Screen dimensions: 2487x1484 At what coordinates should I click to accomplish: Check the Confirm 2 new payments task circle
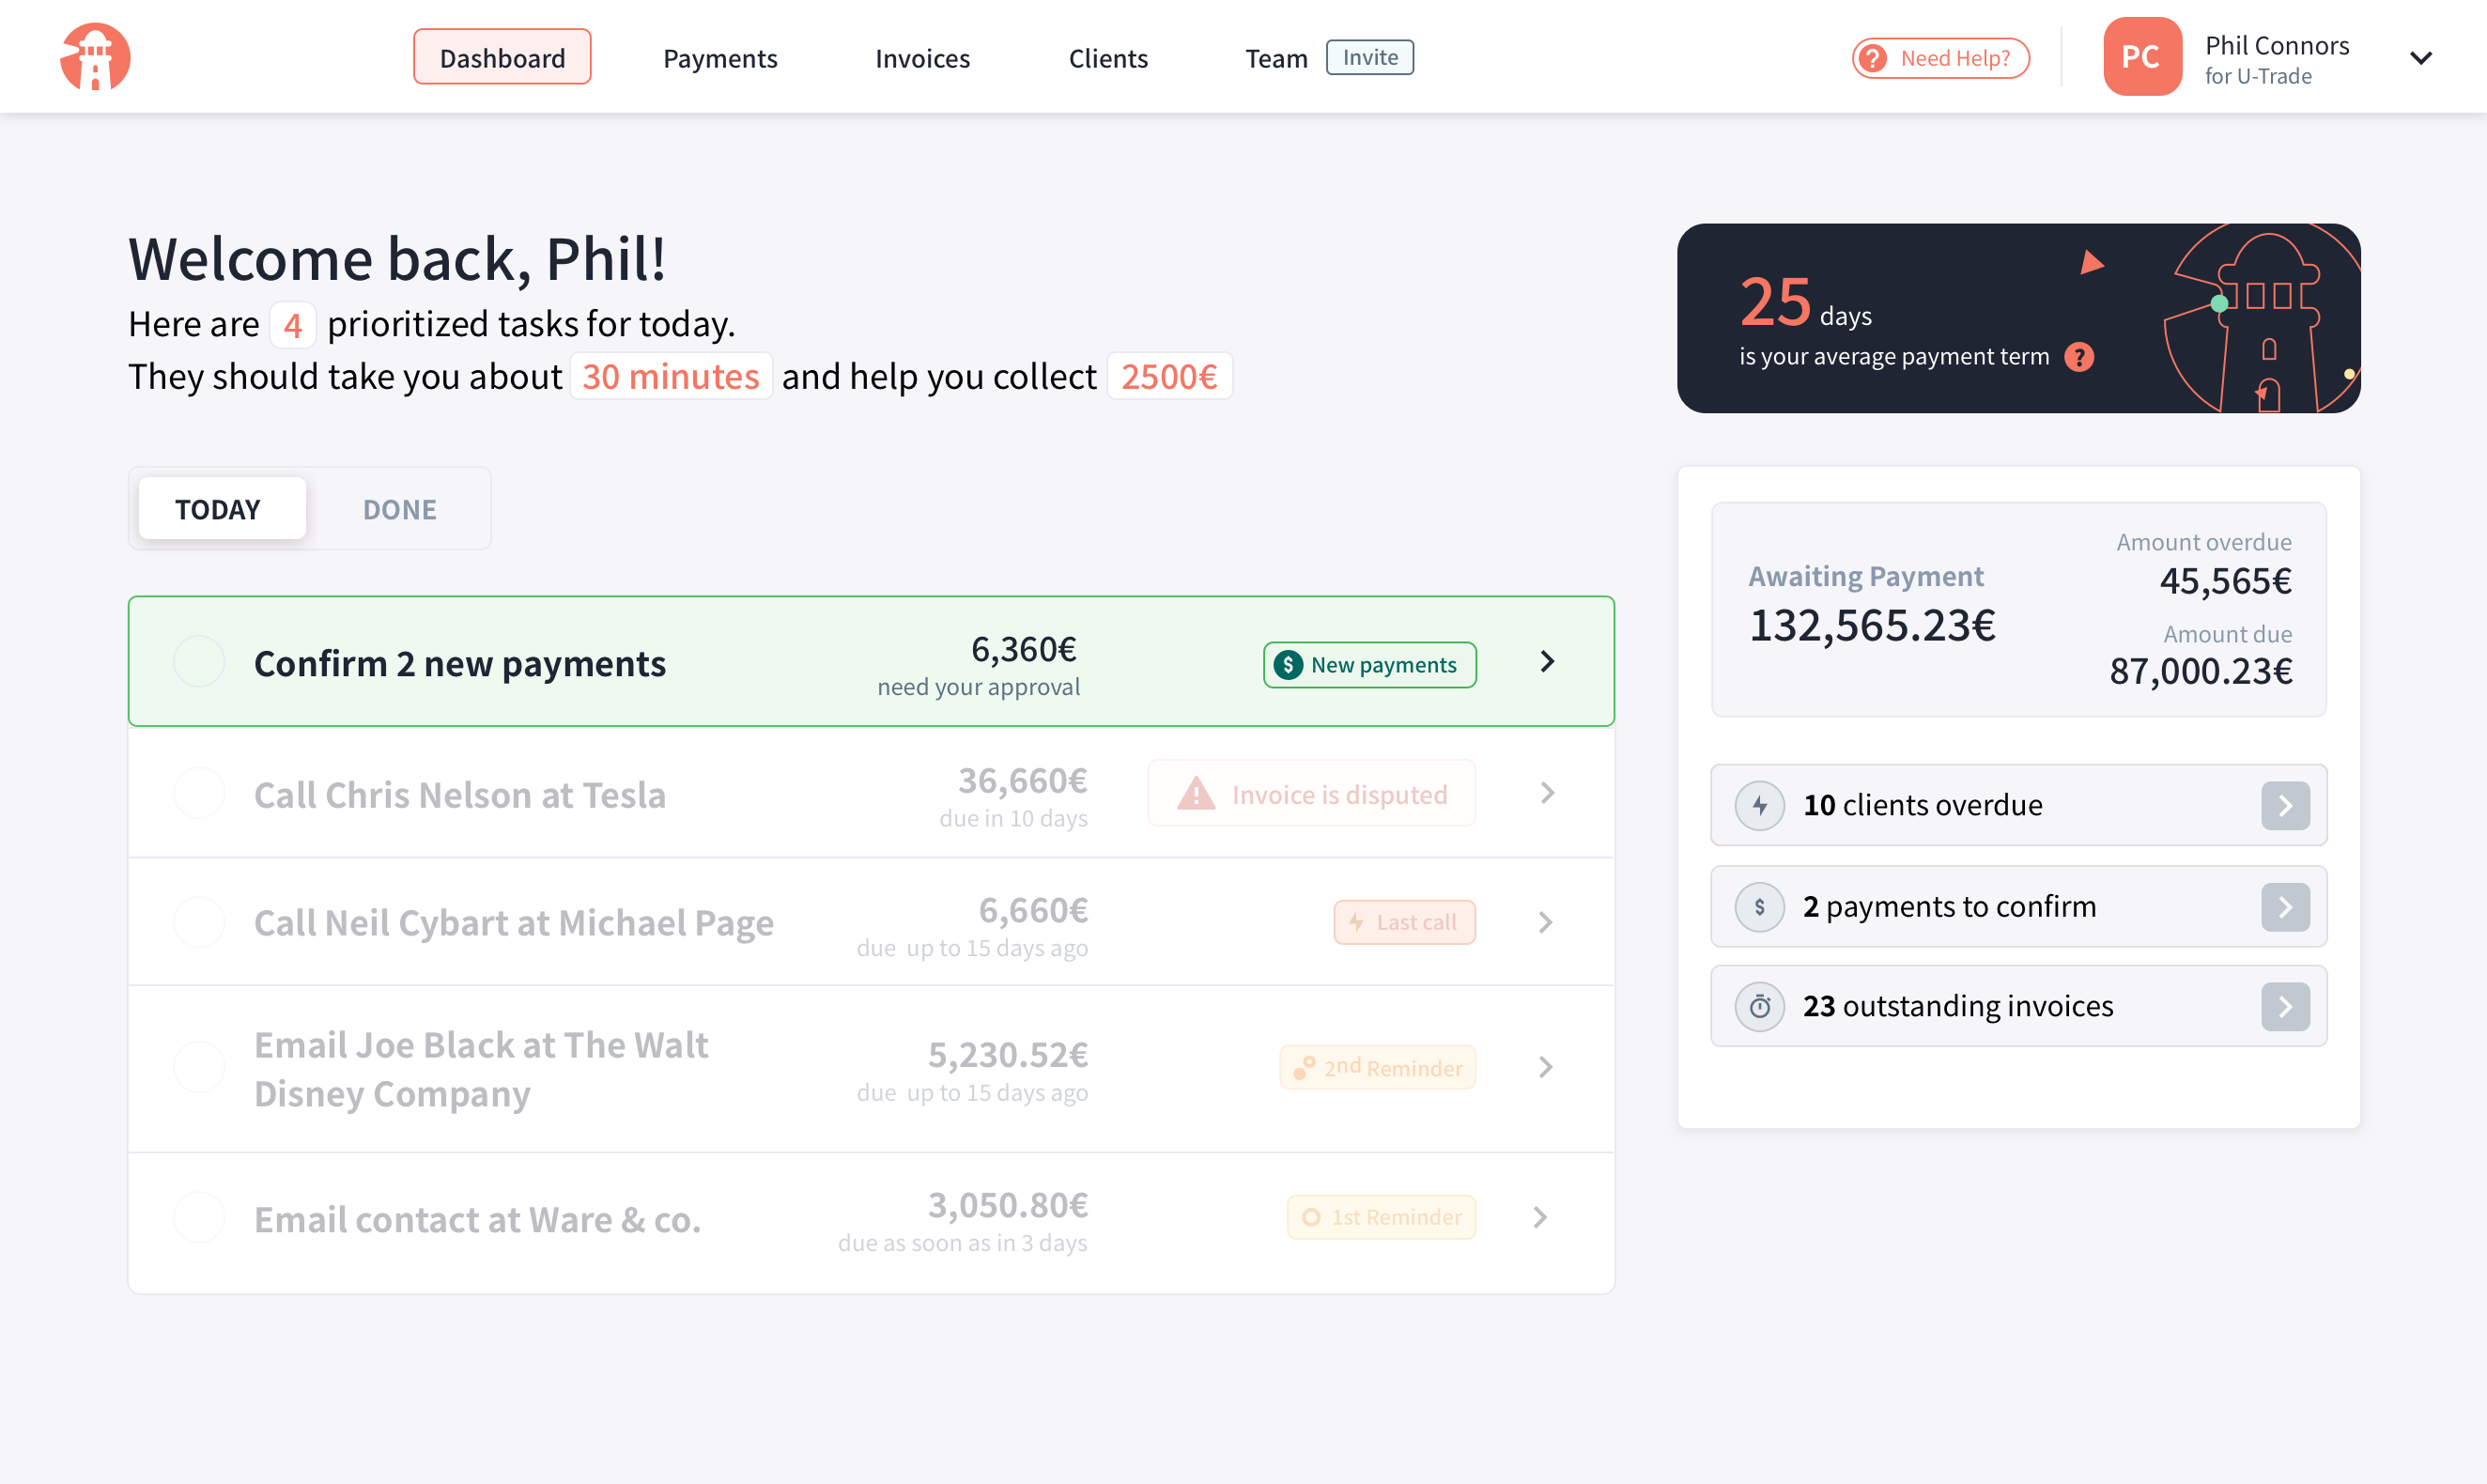coord(199,662)
